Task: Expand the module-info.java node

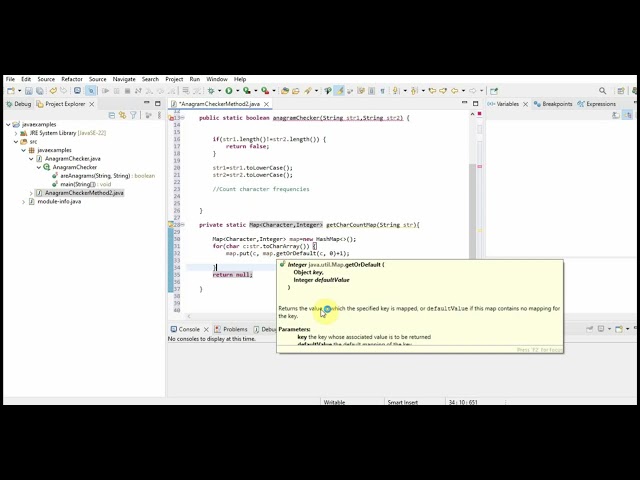Action: [23, 202]
